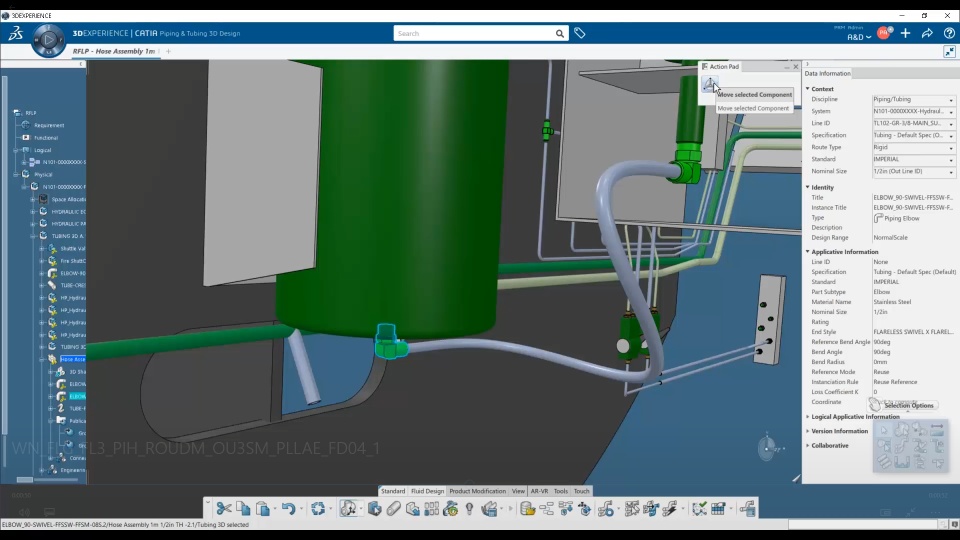Close the Action Pad panel
Image resolution: width=960 pixels, height=540 pixels.
pos(796,67)
